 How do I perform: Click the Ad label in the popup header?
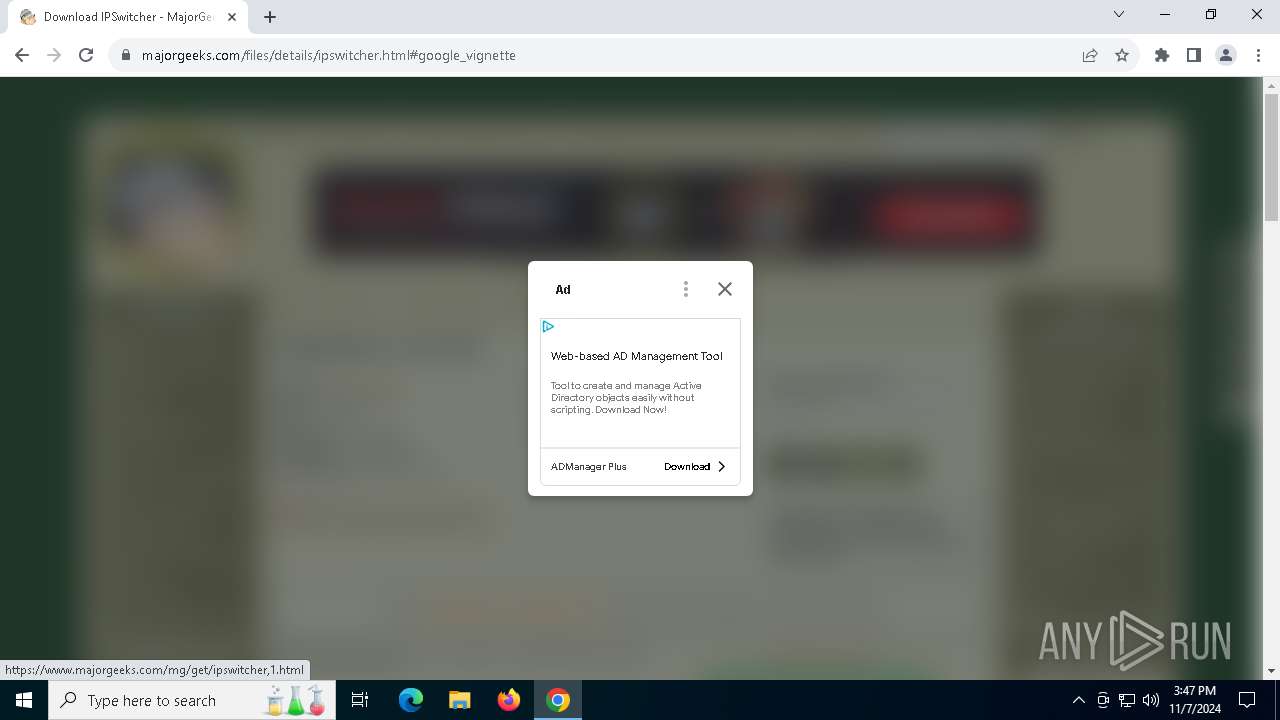[x=563, y=289]
